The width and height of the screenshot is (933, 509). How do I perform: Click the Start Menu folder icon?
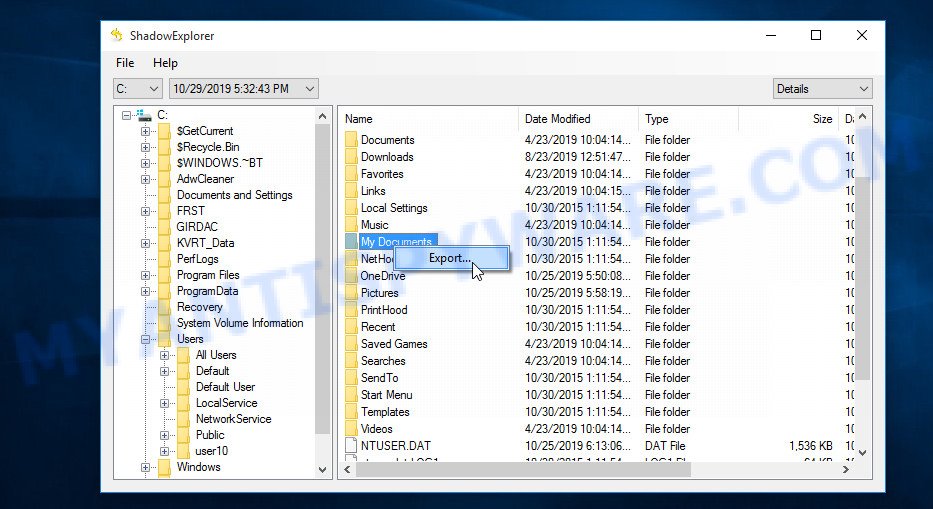point(351,395)
